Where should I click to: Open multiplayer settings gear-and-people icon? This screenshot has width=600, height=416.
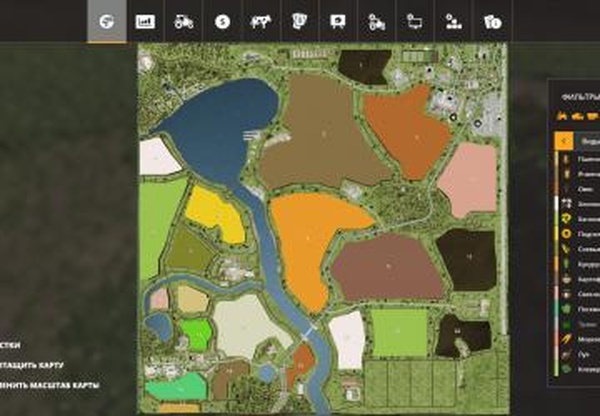point(453,22)
